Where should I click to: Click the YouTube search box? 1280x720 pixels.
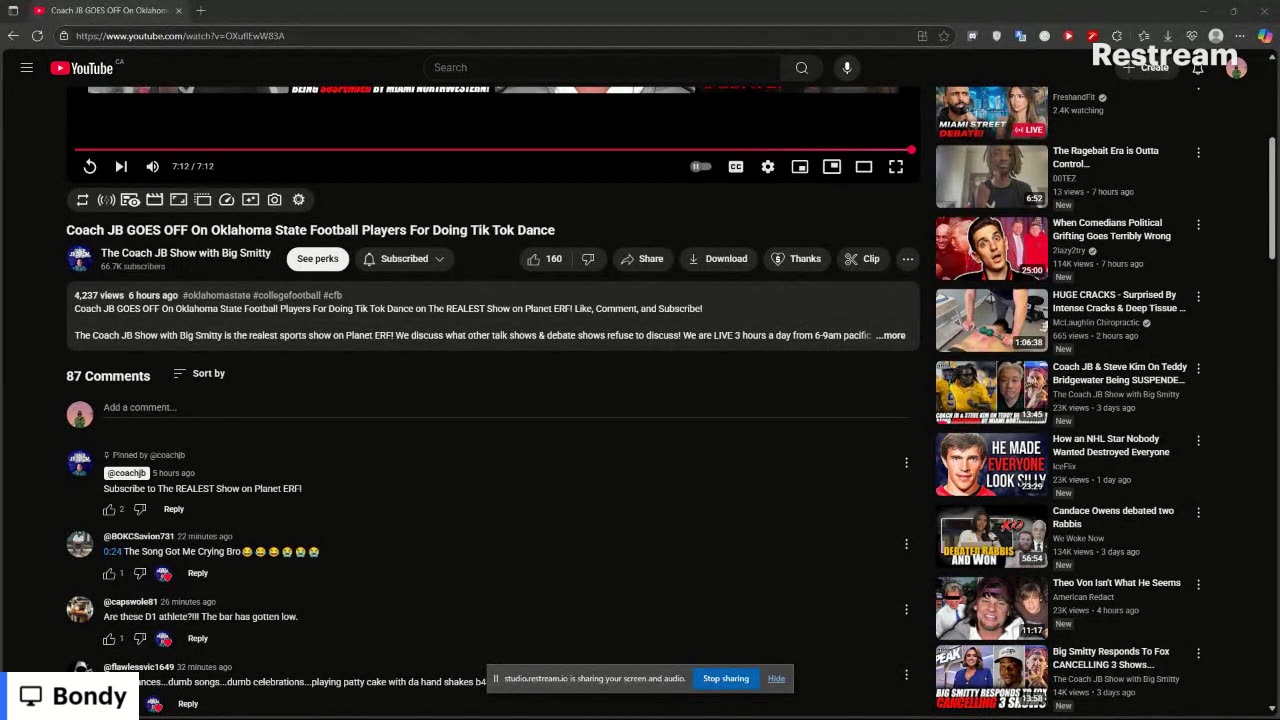pos(602,68)
